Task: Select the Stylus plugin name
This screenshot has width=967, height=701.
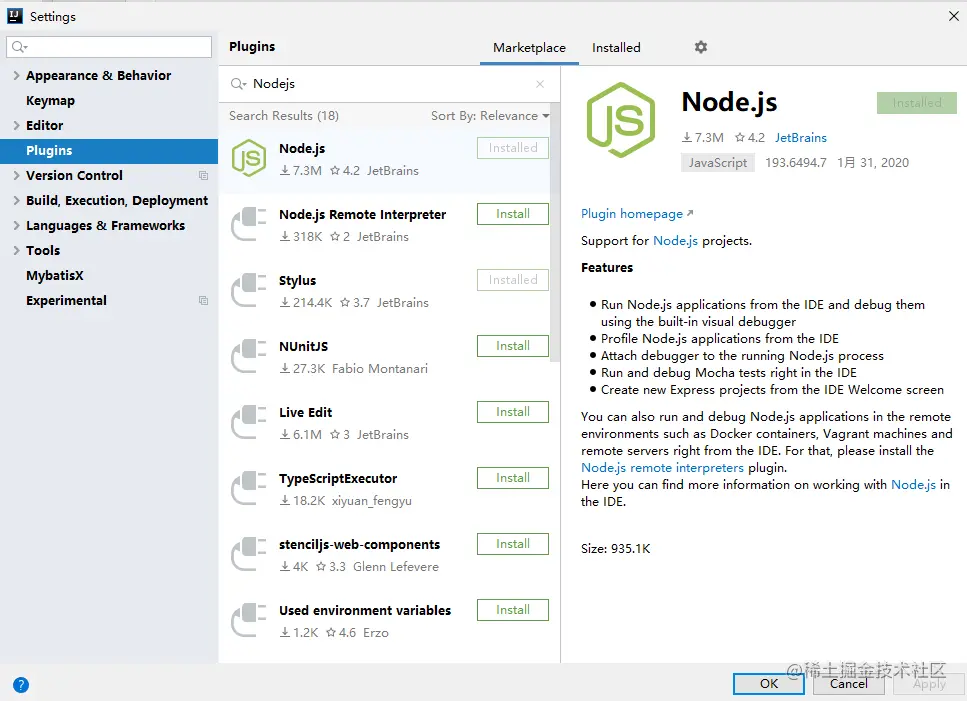Action: [x=297, y=281]
